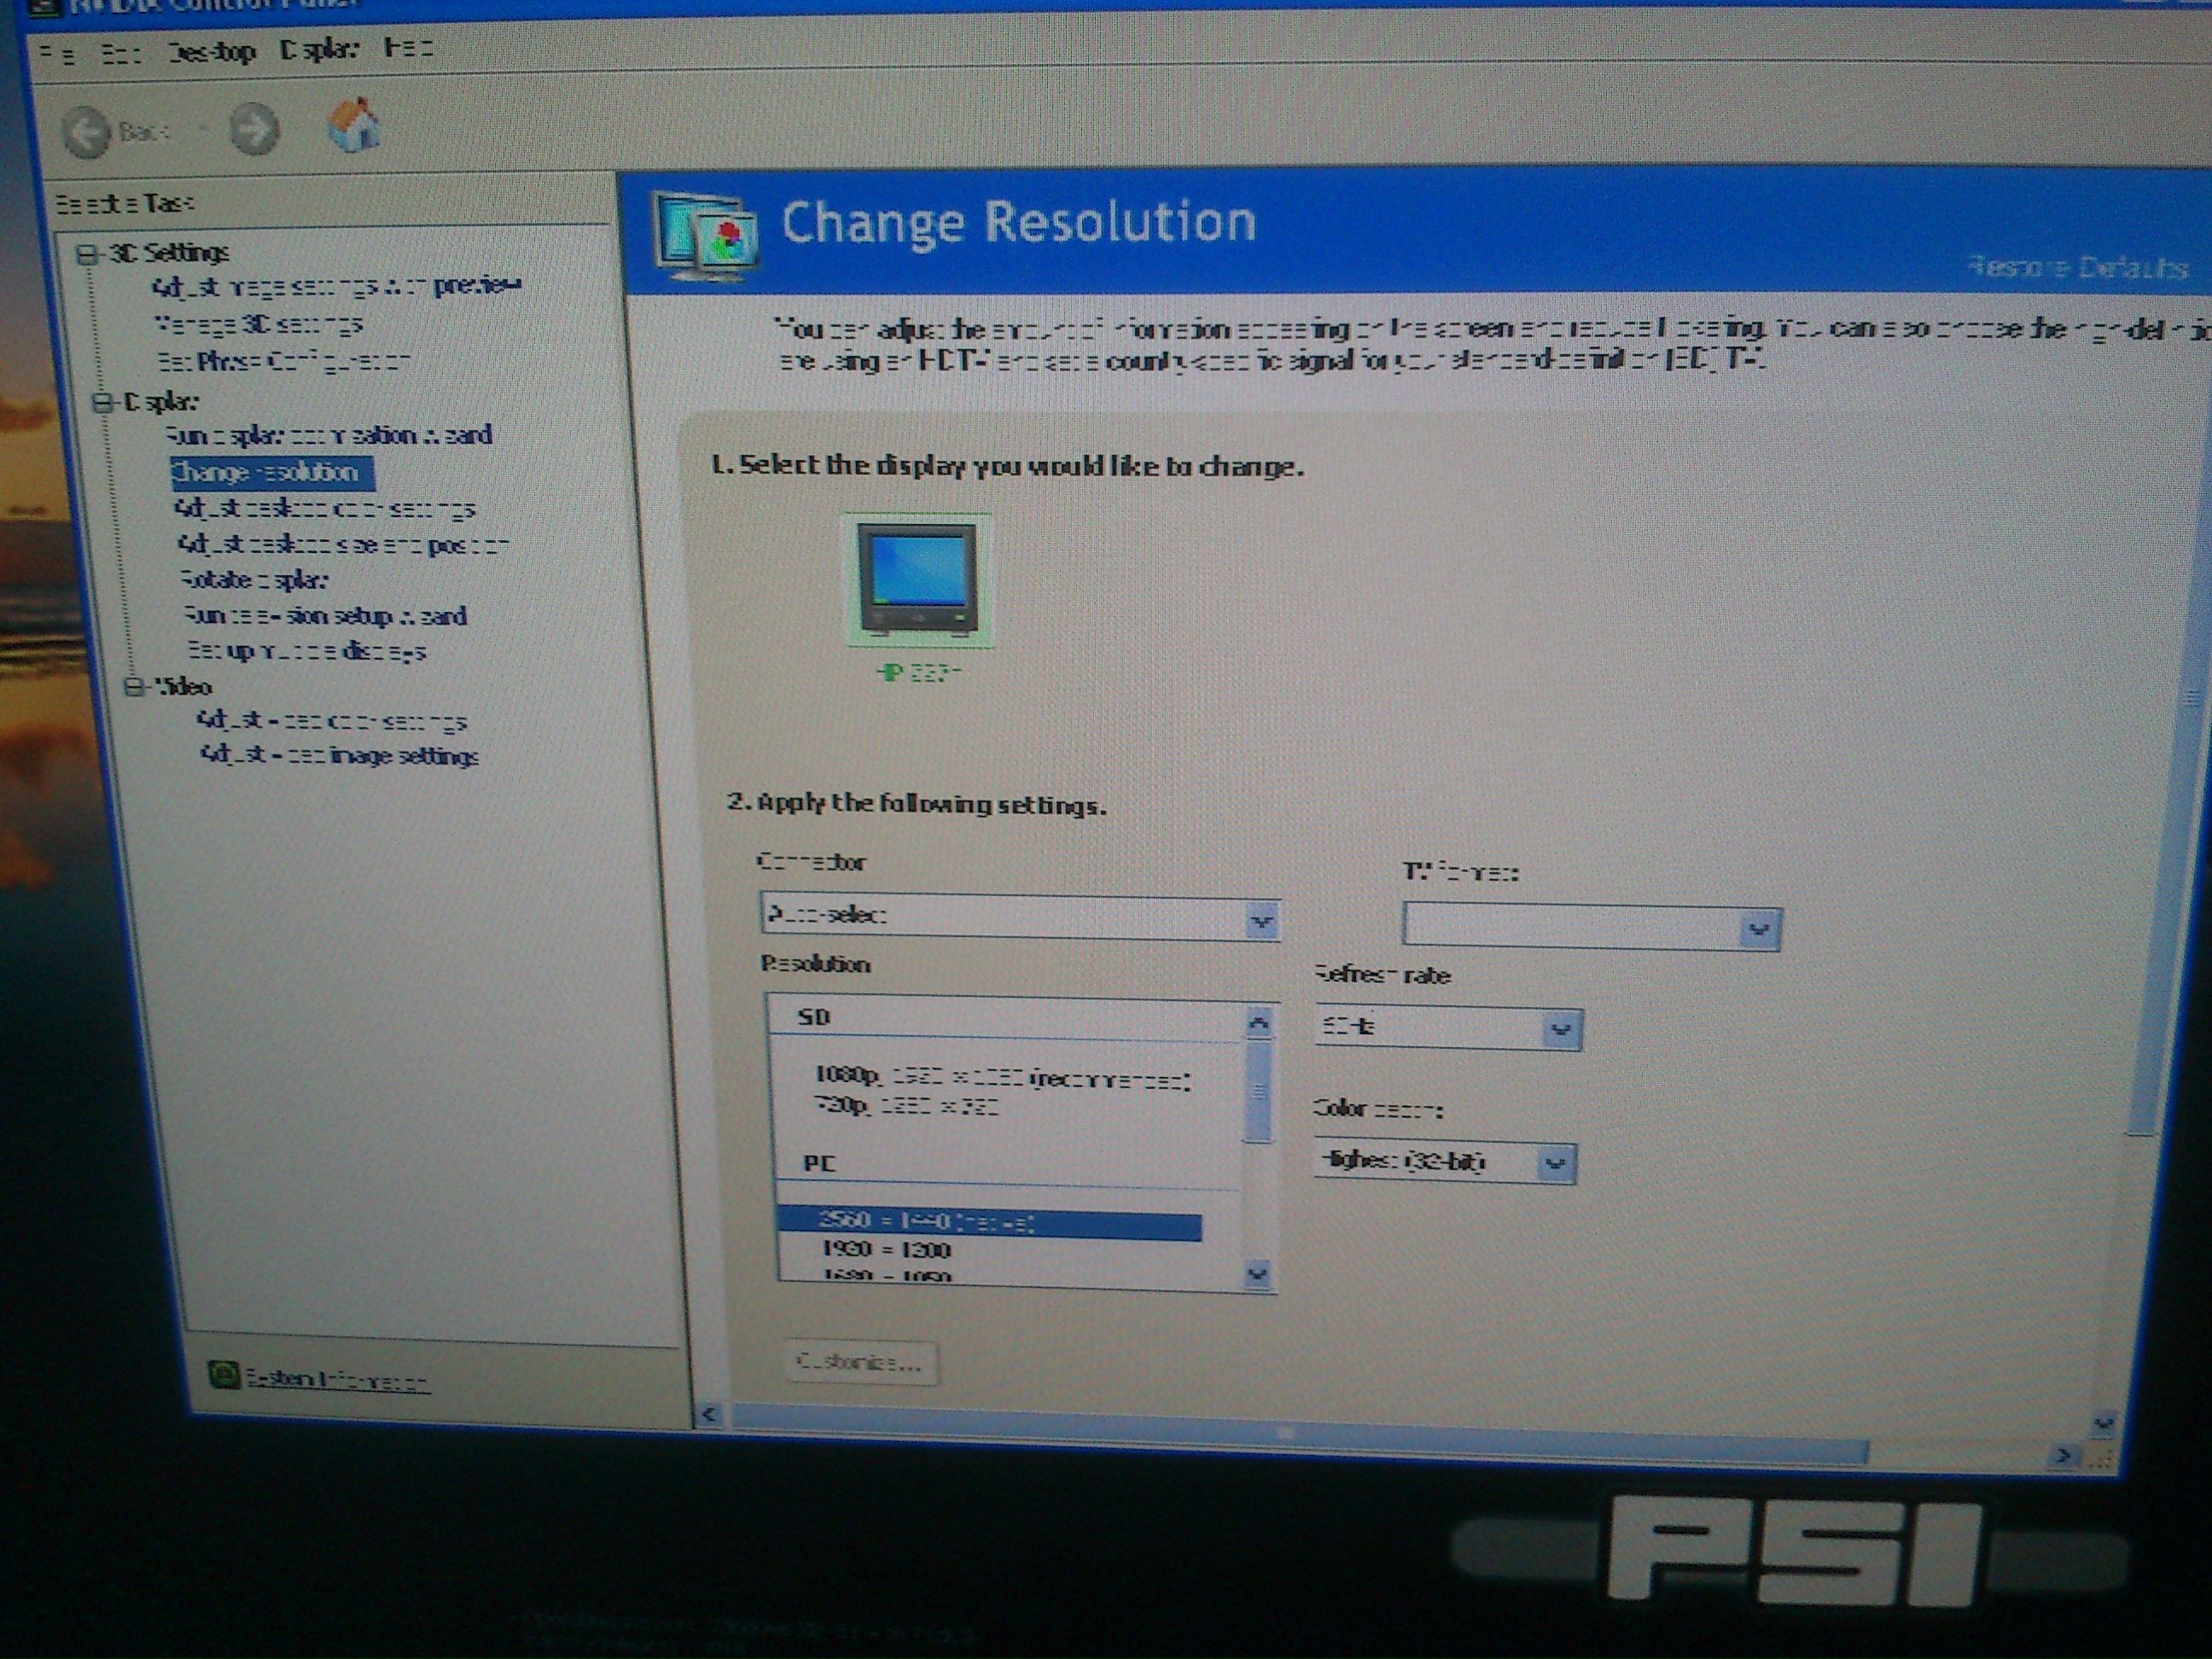Click the horizontal scrollbar right arrow

[2063, 1456]
